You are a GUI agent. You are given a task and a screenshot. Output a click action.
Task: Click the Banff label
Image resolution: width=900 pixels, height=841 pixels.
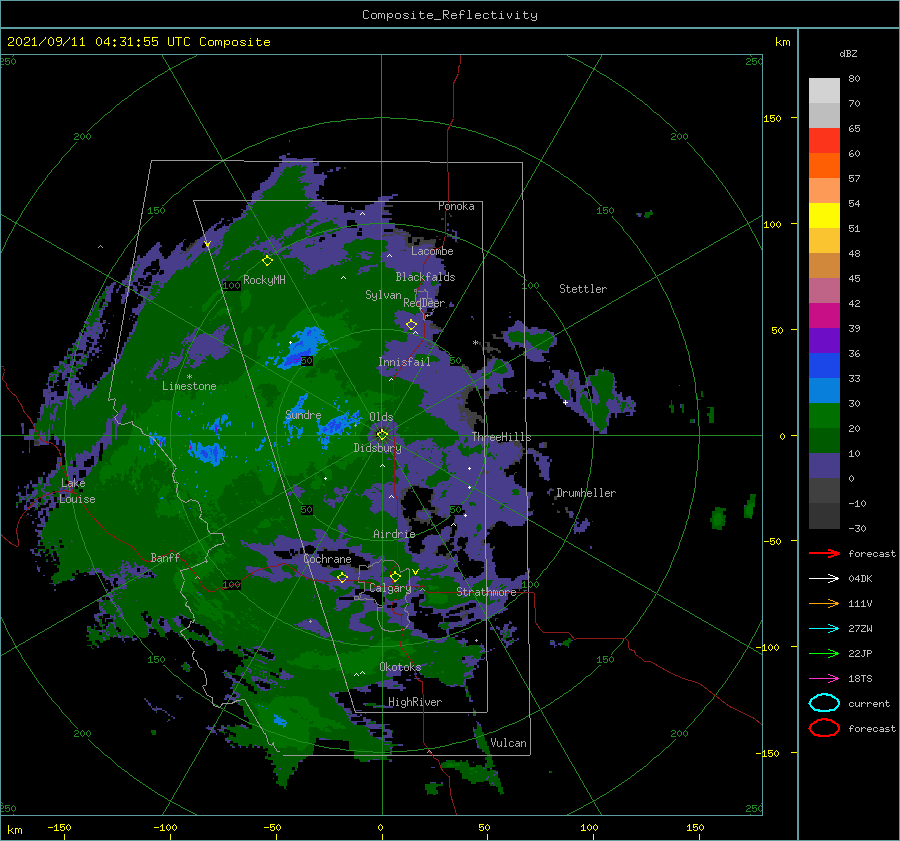click(x=165, y=557)
